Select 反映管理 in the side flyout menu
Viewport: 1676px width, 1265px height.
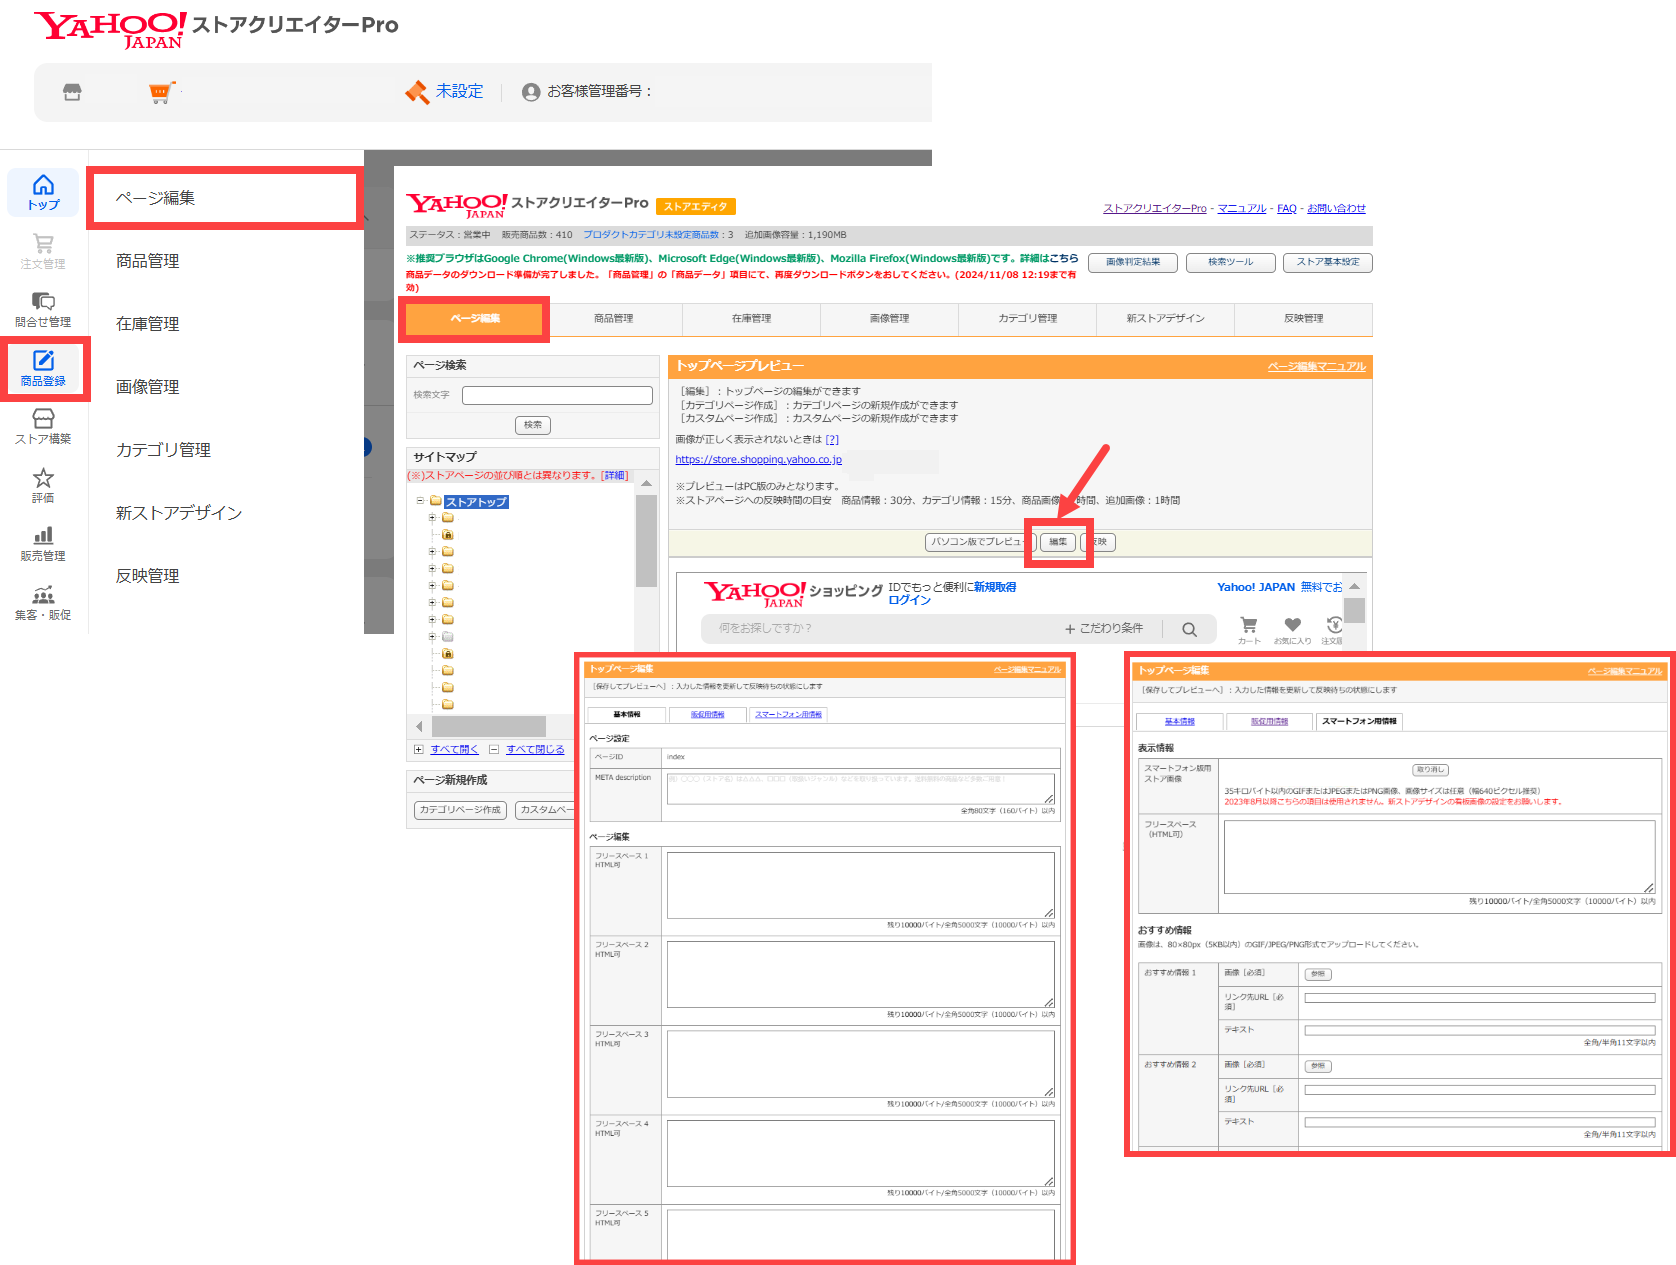[x=148, y=576]
